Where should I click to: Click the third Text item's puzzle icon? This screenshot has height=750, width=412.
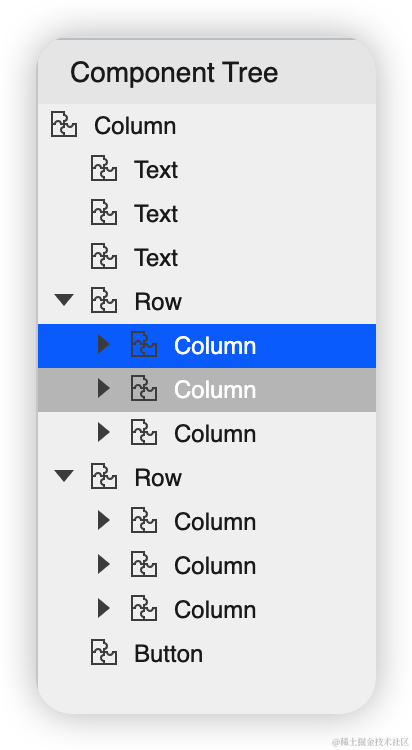click(x=104, y=257)
